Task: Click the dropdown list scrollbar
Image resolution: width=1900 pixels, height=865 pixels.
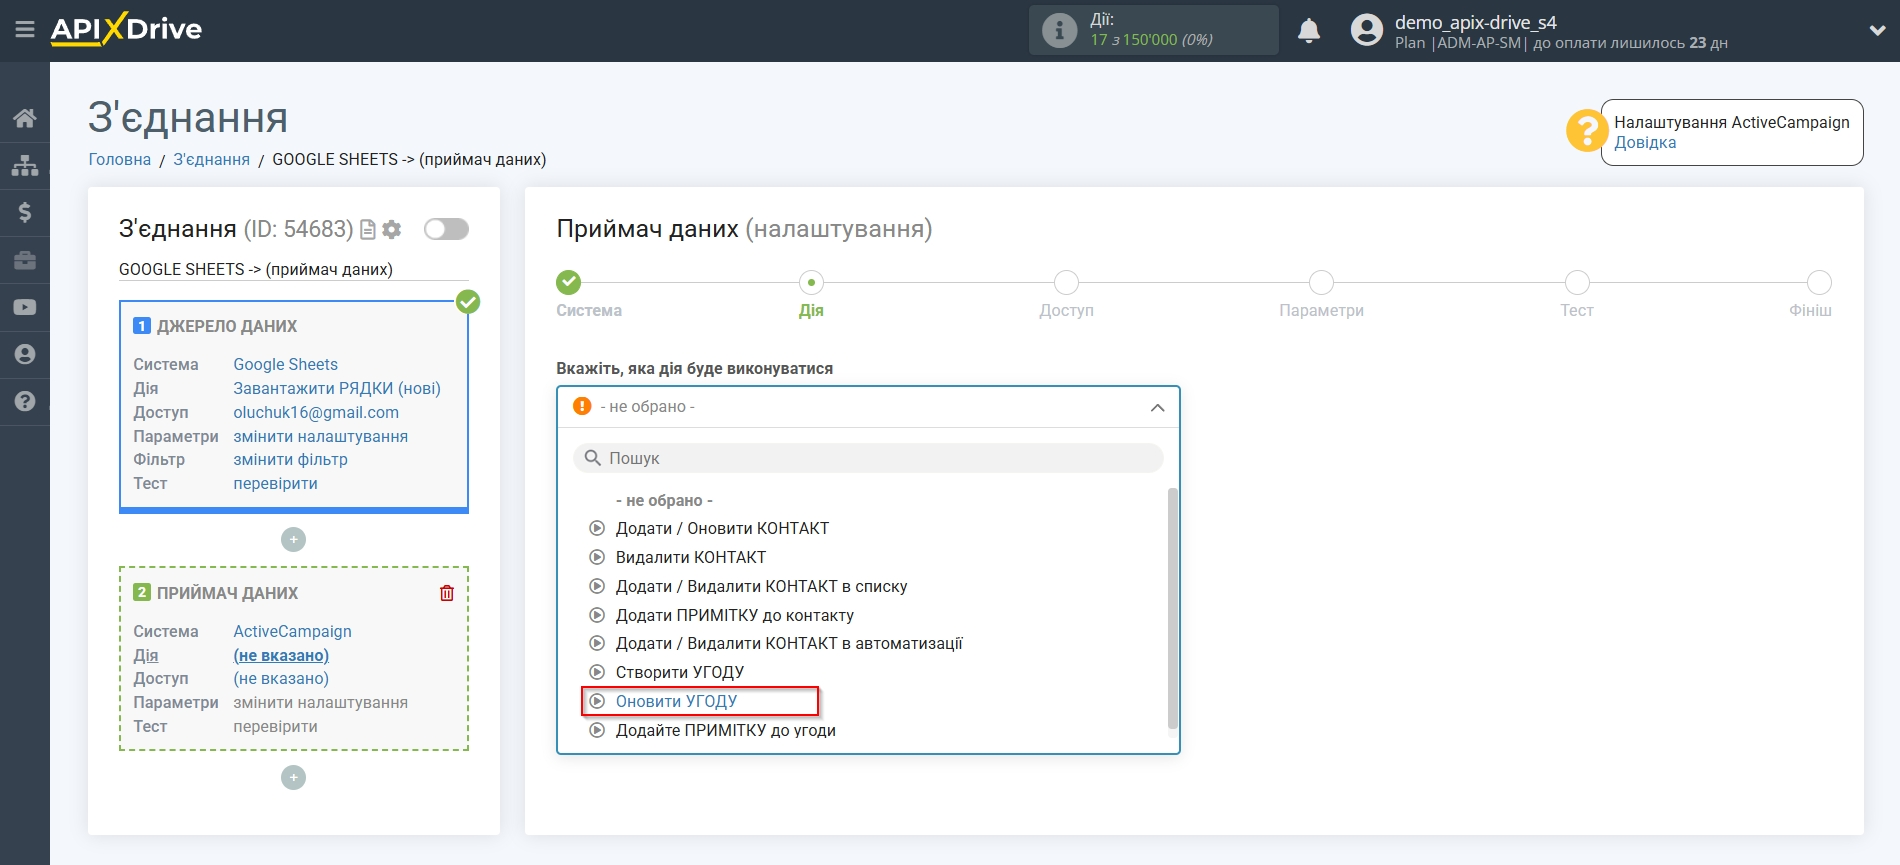Action: (1173, 608)
